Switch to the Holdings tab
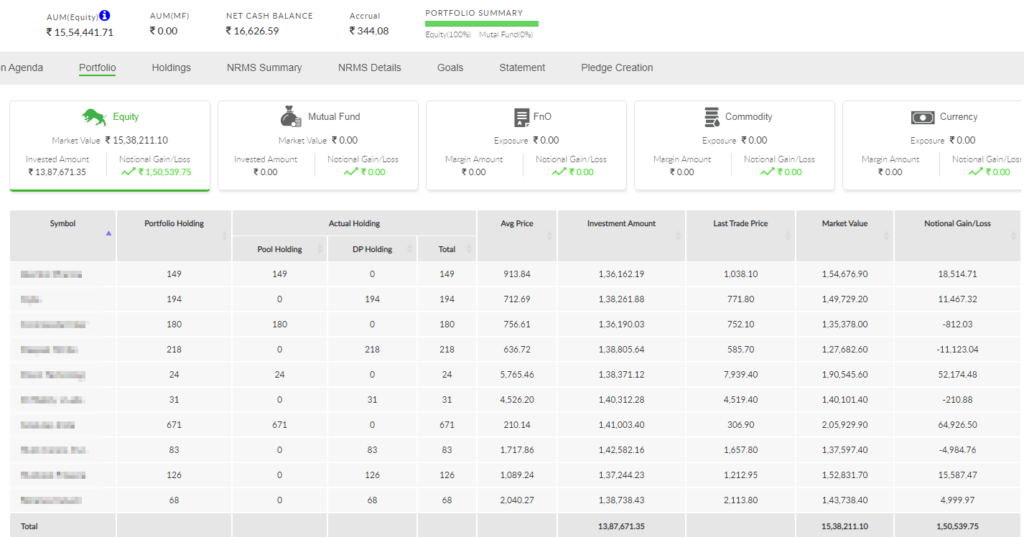 click(171, 67)
